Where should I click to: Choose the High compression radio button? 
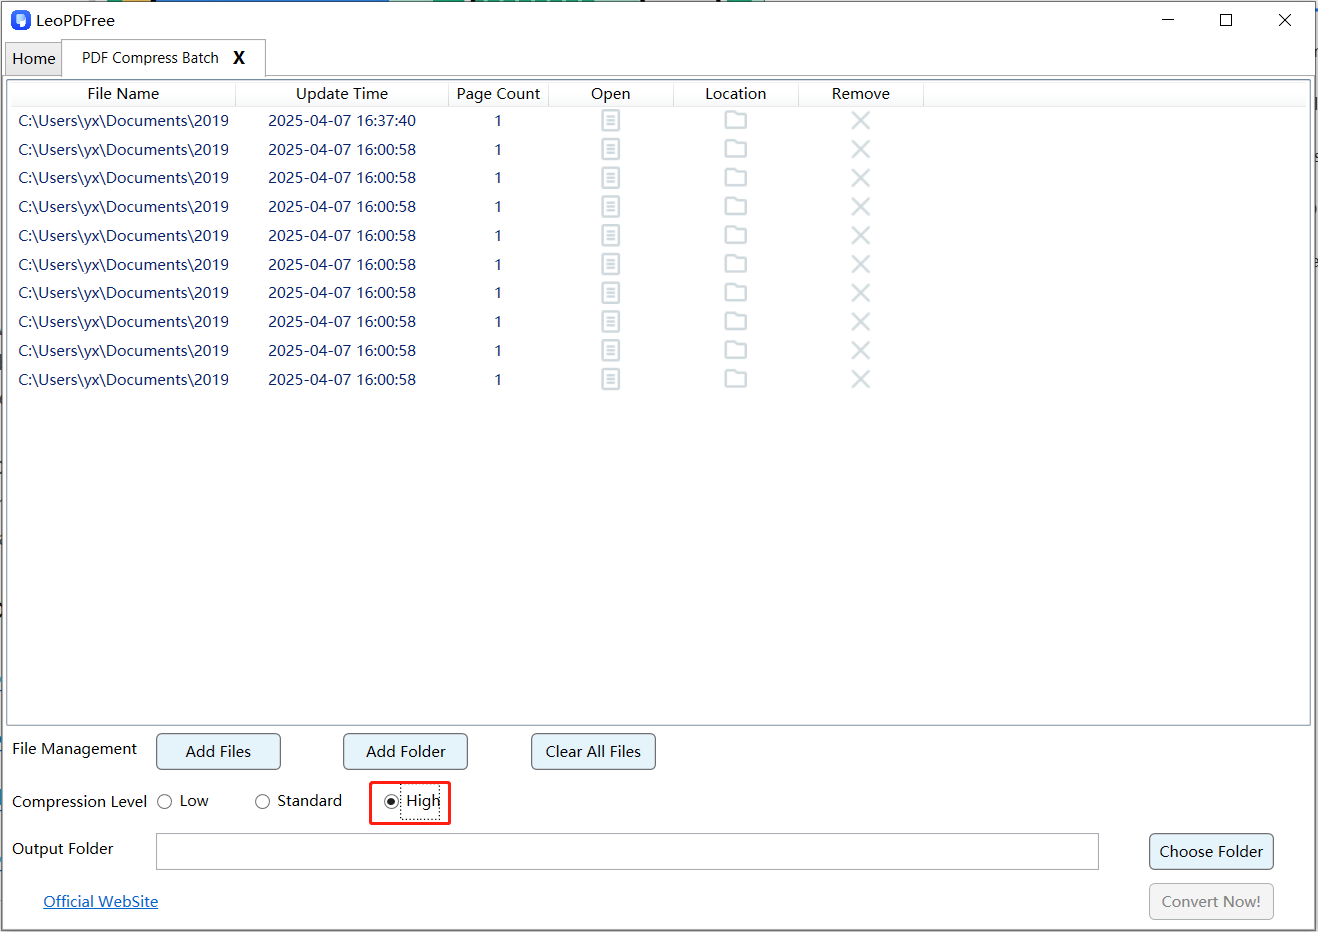(391, 802)
